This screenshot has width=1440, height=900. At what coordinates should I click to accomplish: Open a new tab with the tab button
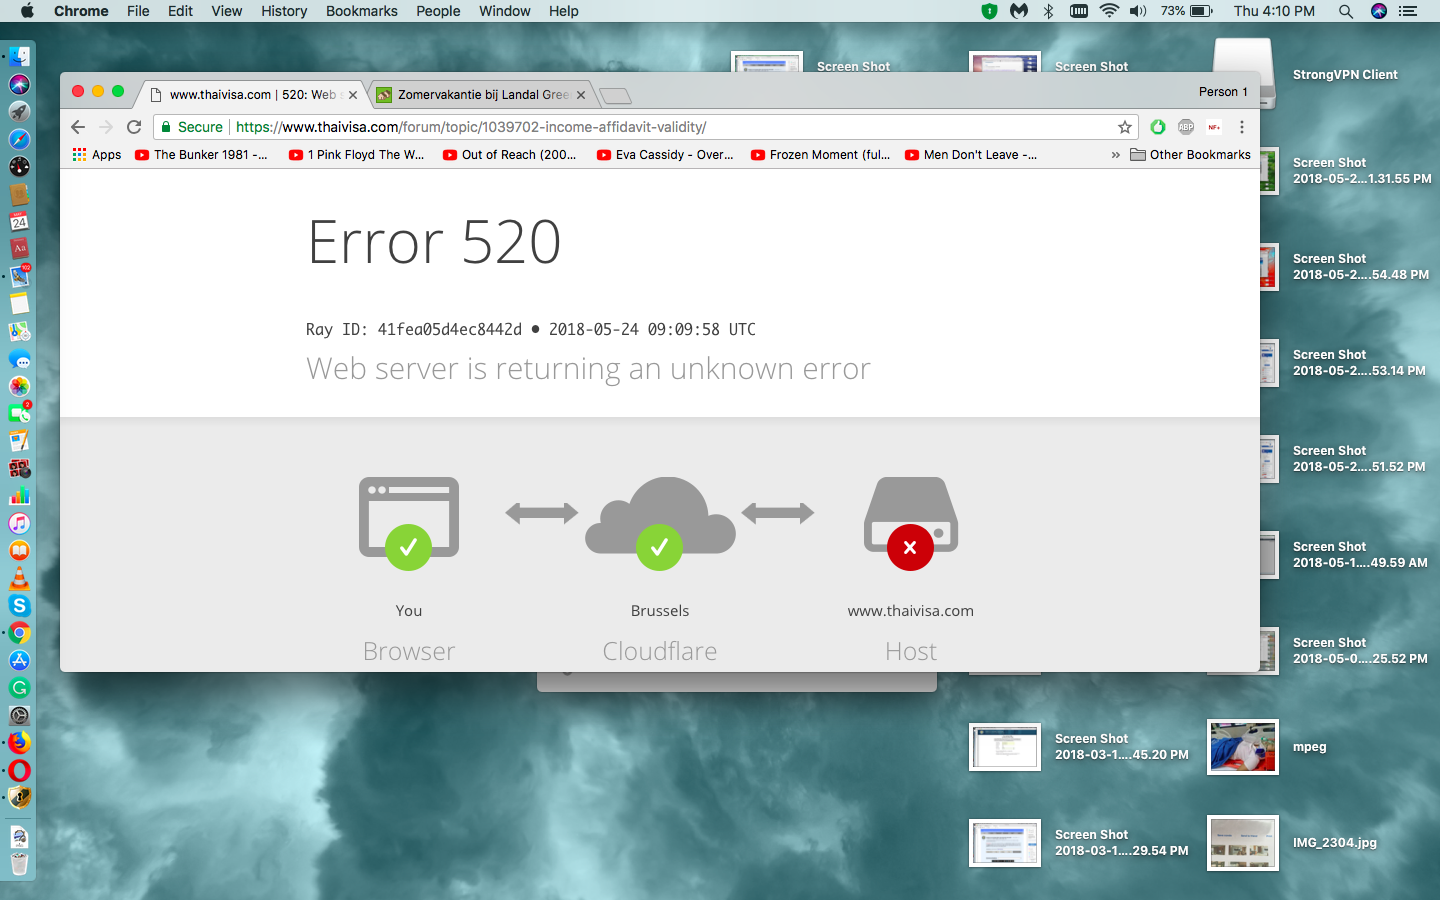(615, 96)
